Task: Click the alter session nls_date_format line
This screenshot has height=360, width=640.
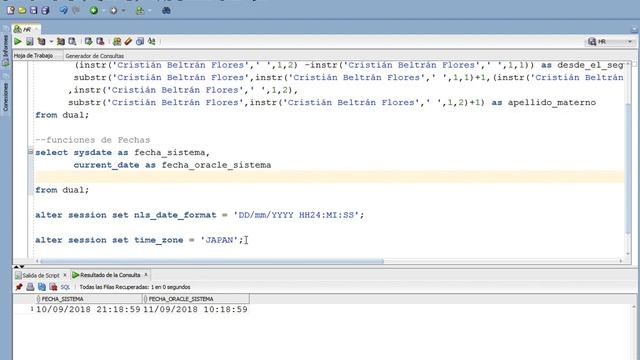Action: point(199,215)
